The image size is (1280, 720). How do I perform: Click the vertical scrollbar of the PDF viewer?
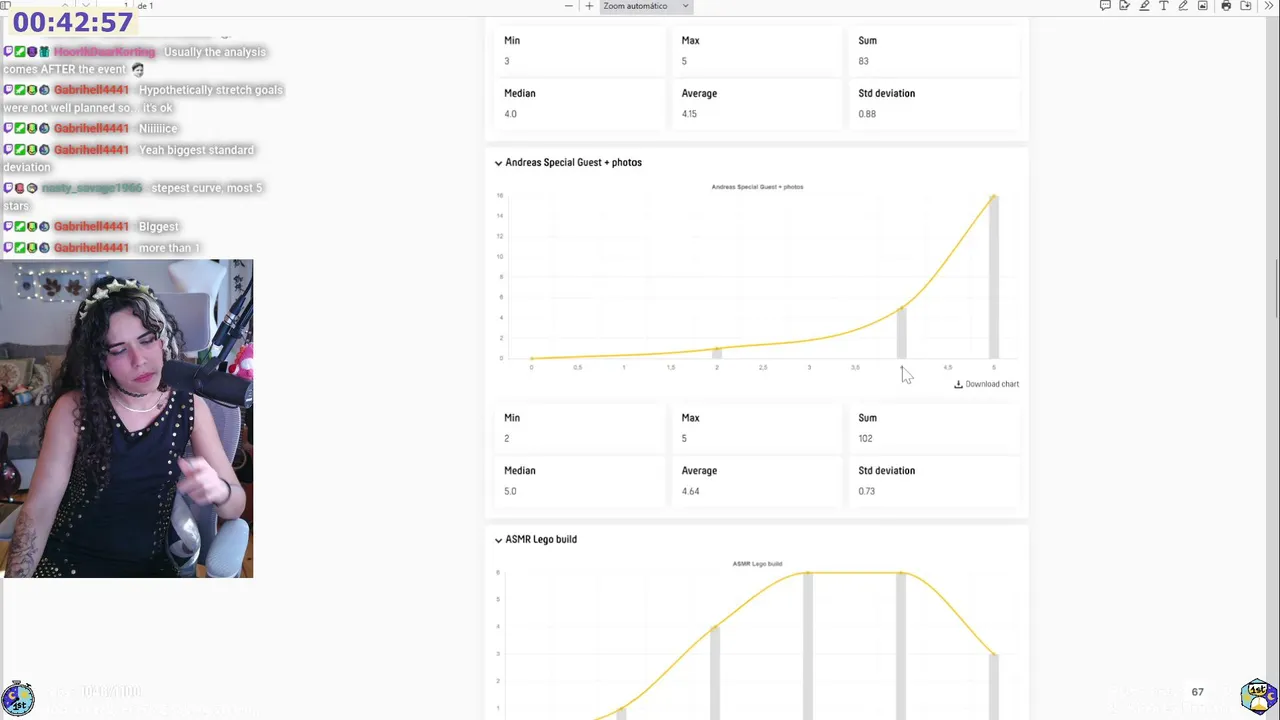[x=1276, y=290]
